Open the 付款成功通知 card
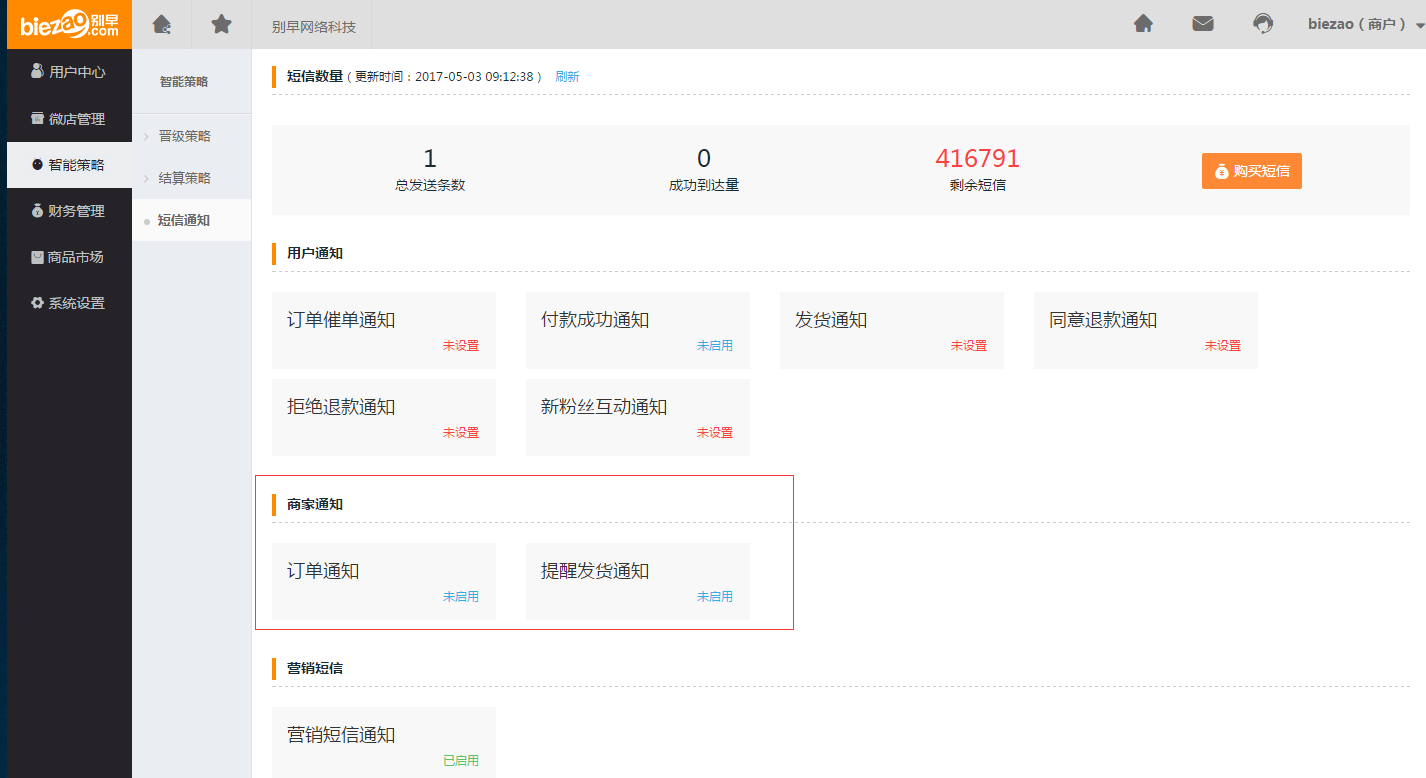The image size is (1426, 778). 638,330
